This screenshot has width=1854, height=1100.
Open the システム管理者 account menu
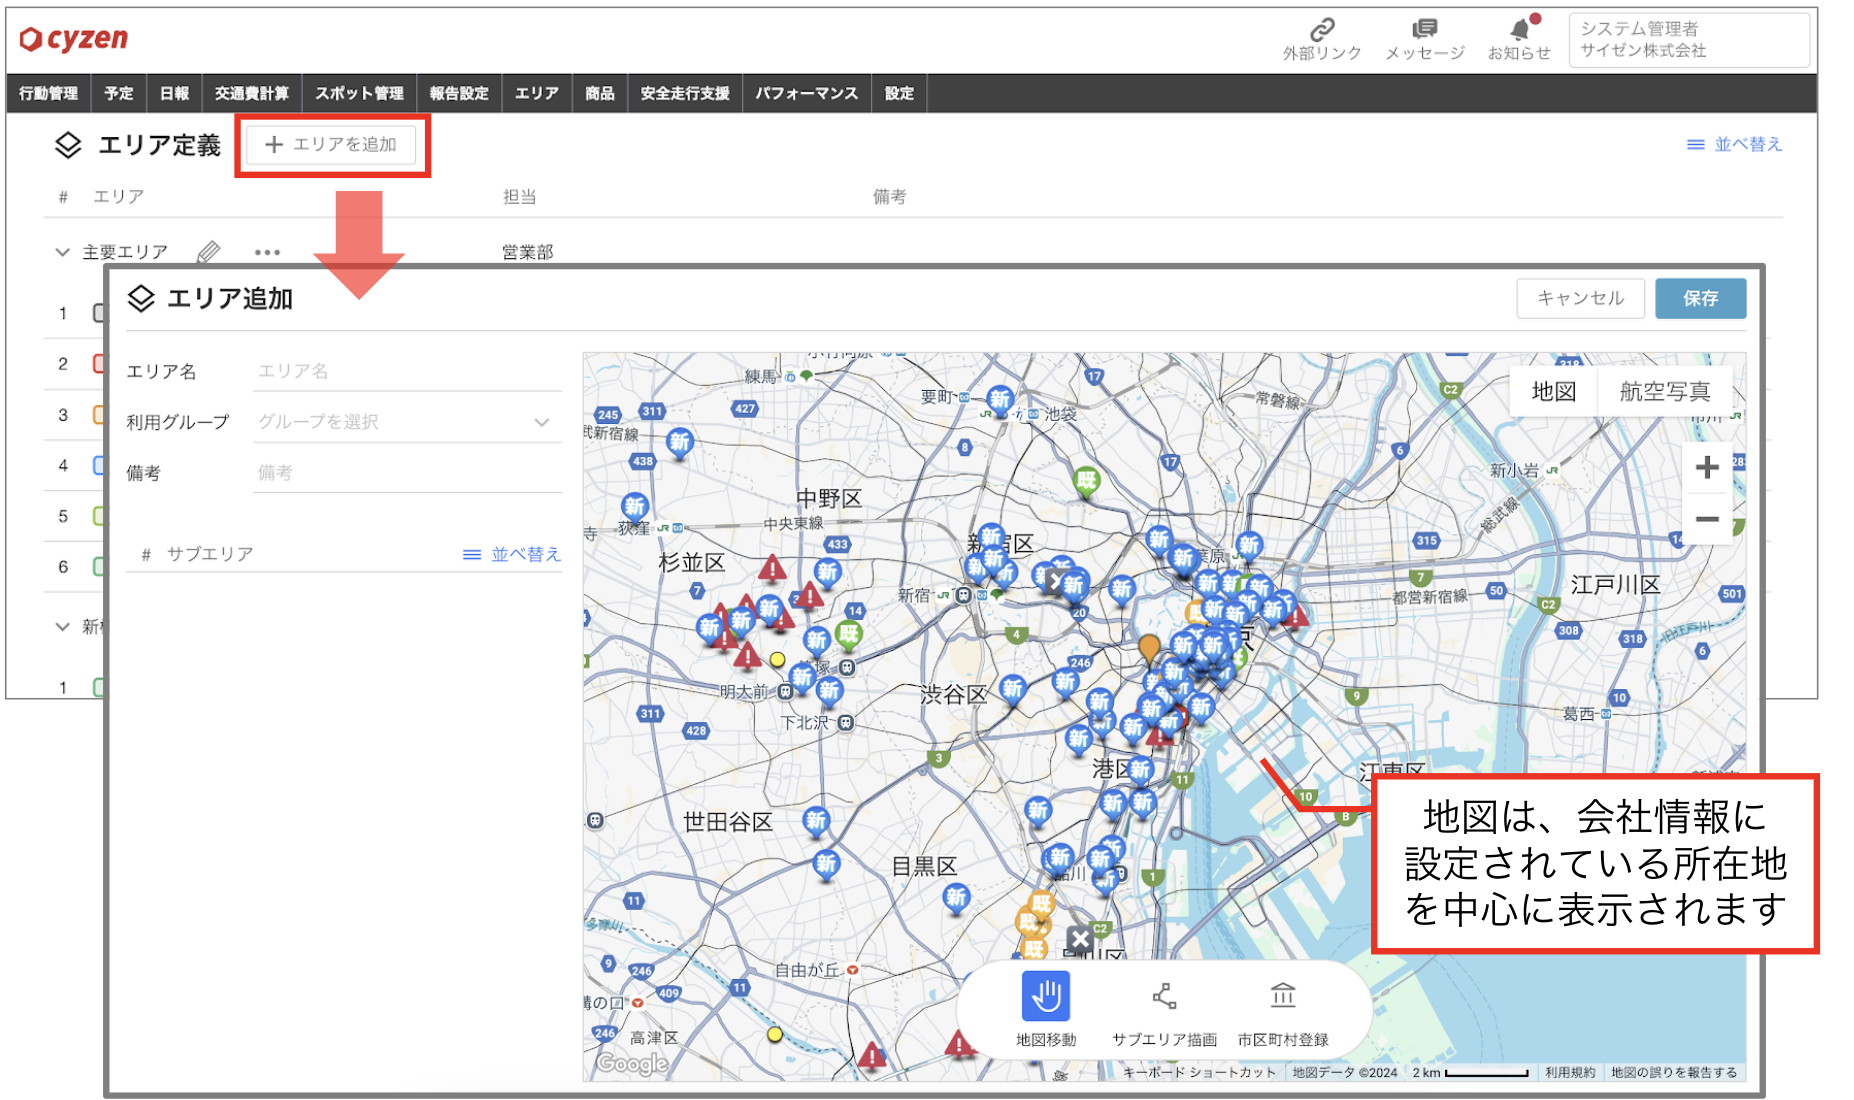click(x=1688, y=39)
